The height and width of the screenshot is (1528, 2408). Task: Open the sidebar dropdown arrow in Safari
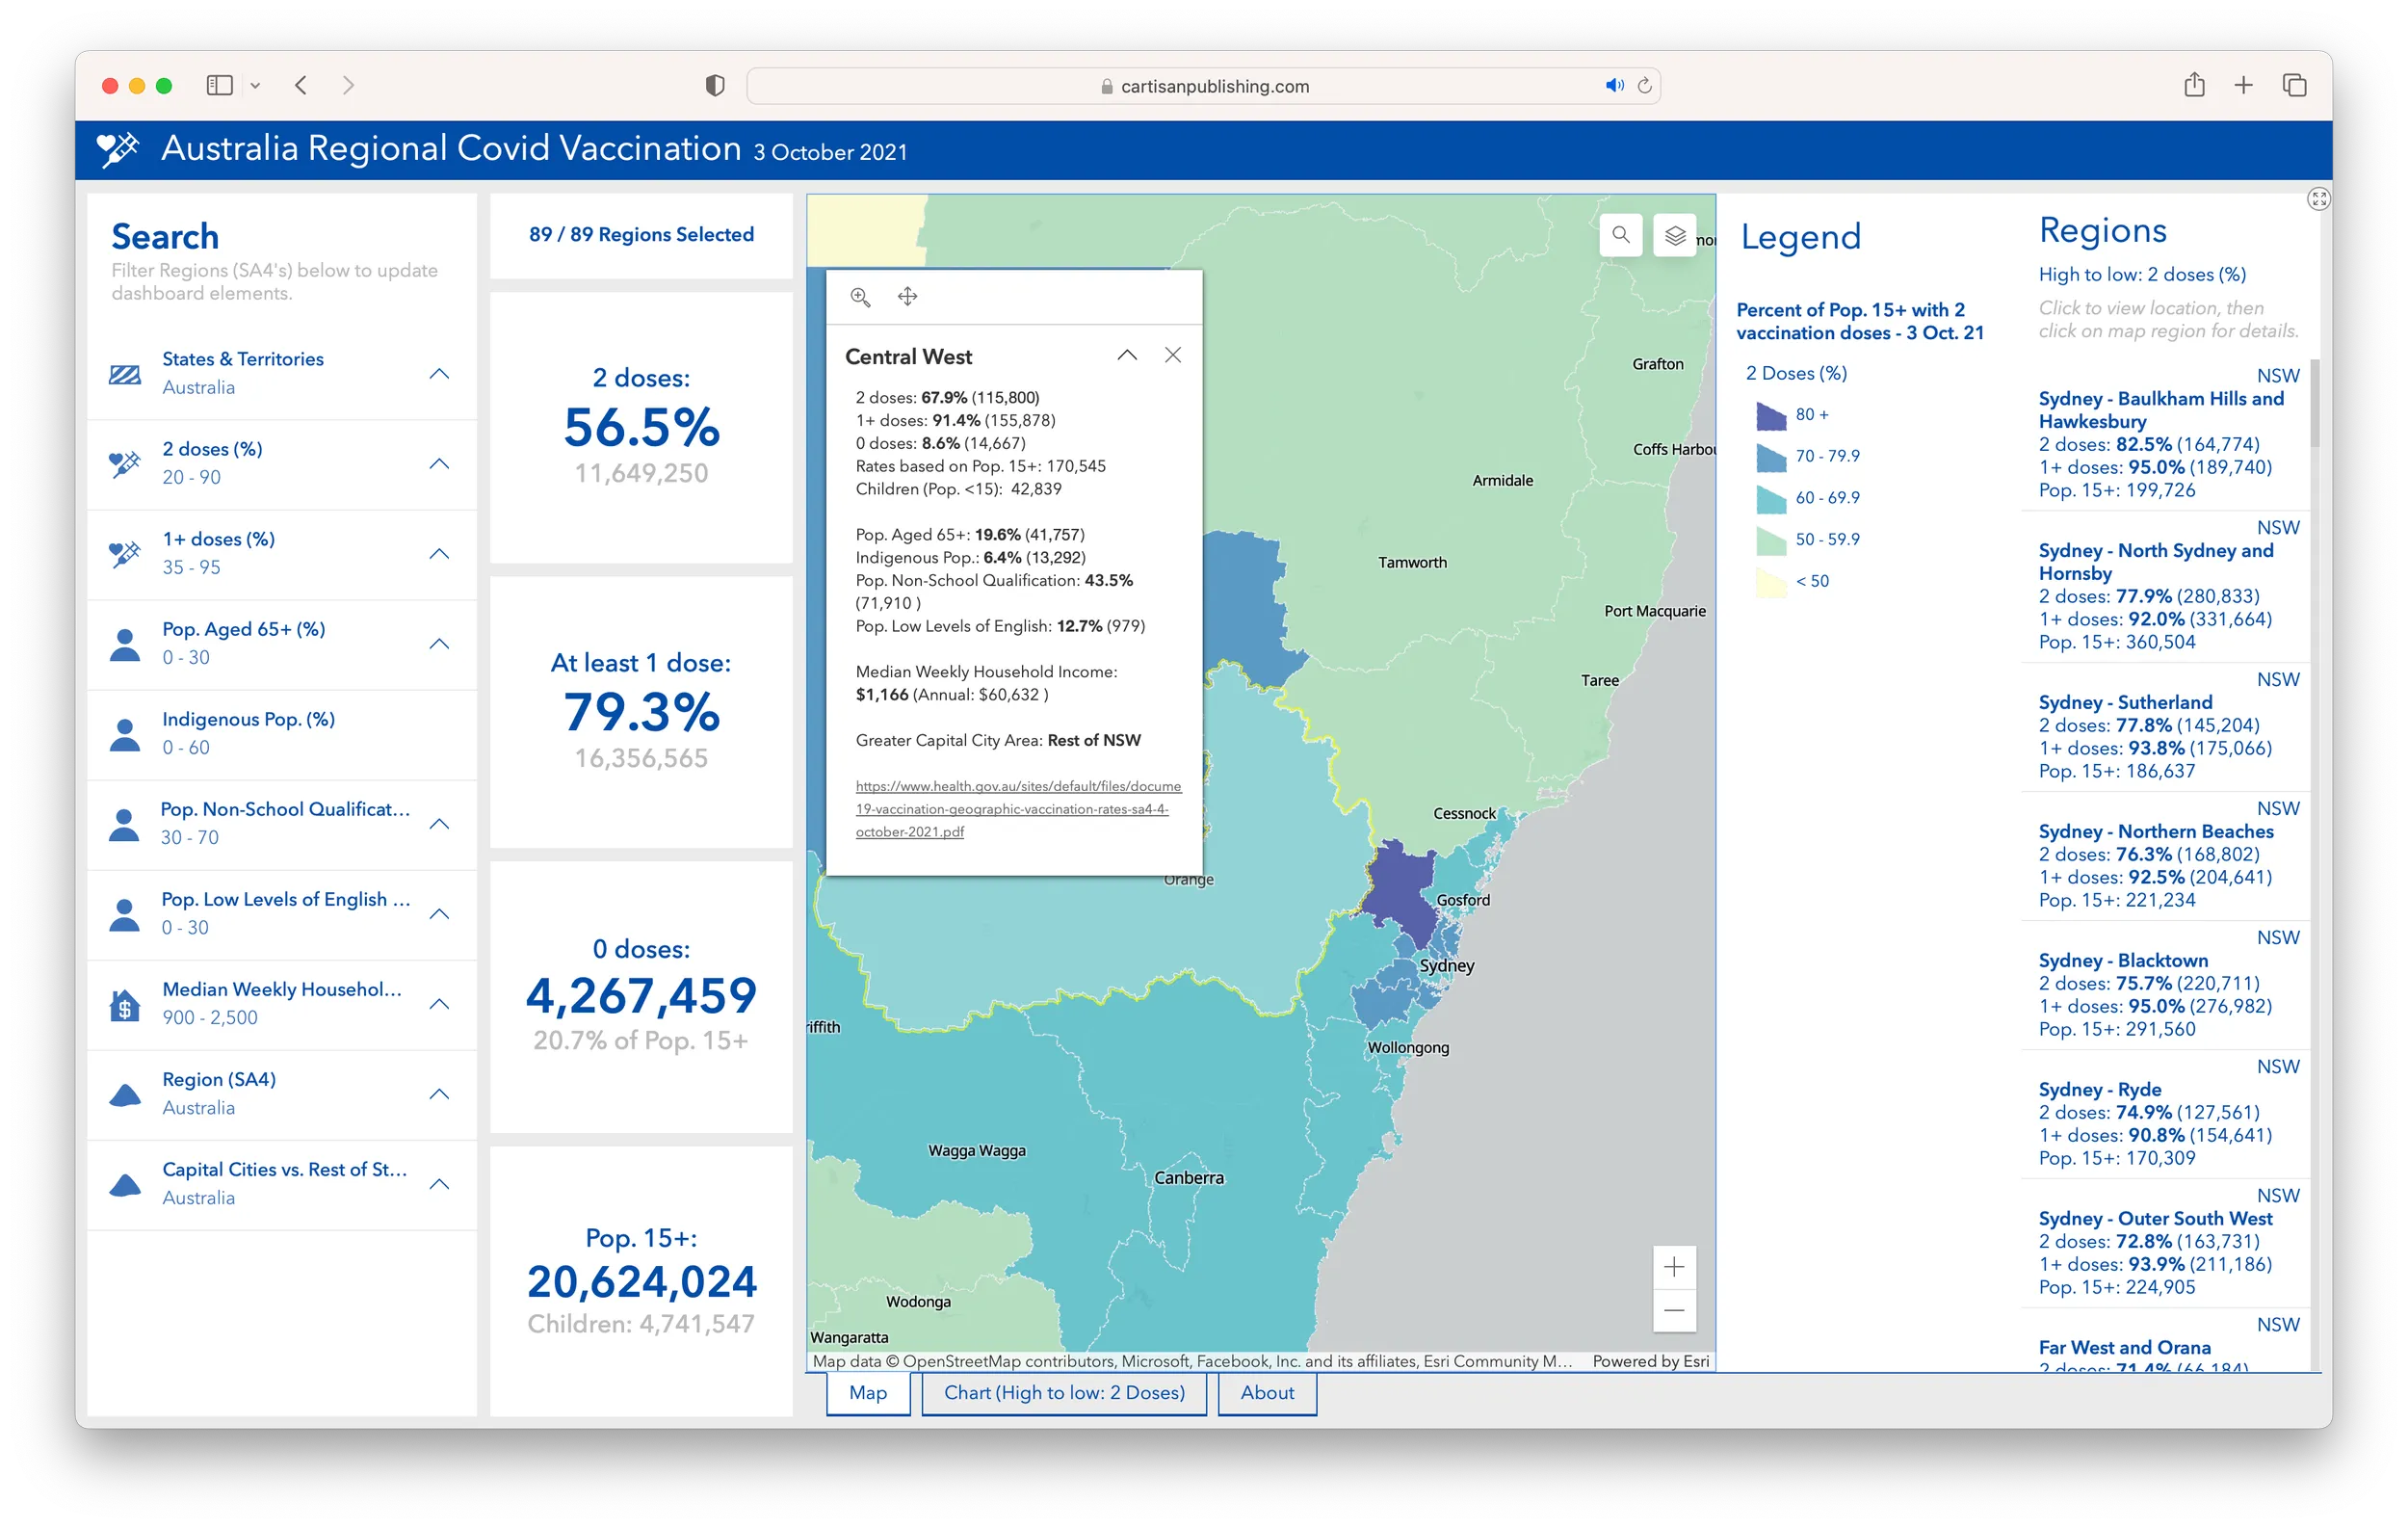point(255,86)
